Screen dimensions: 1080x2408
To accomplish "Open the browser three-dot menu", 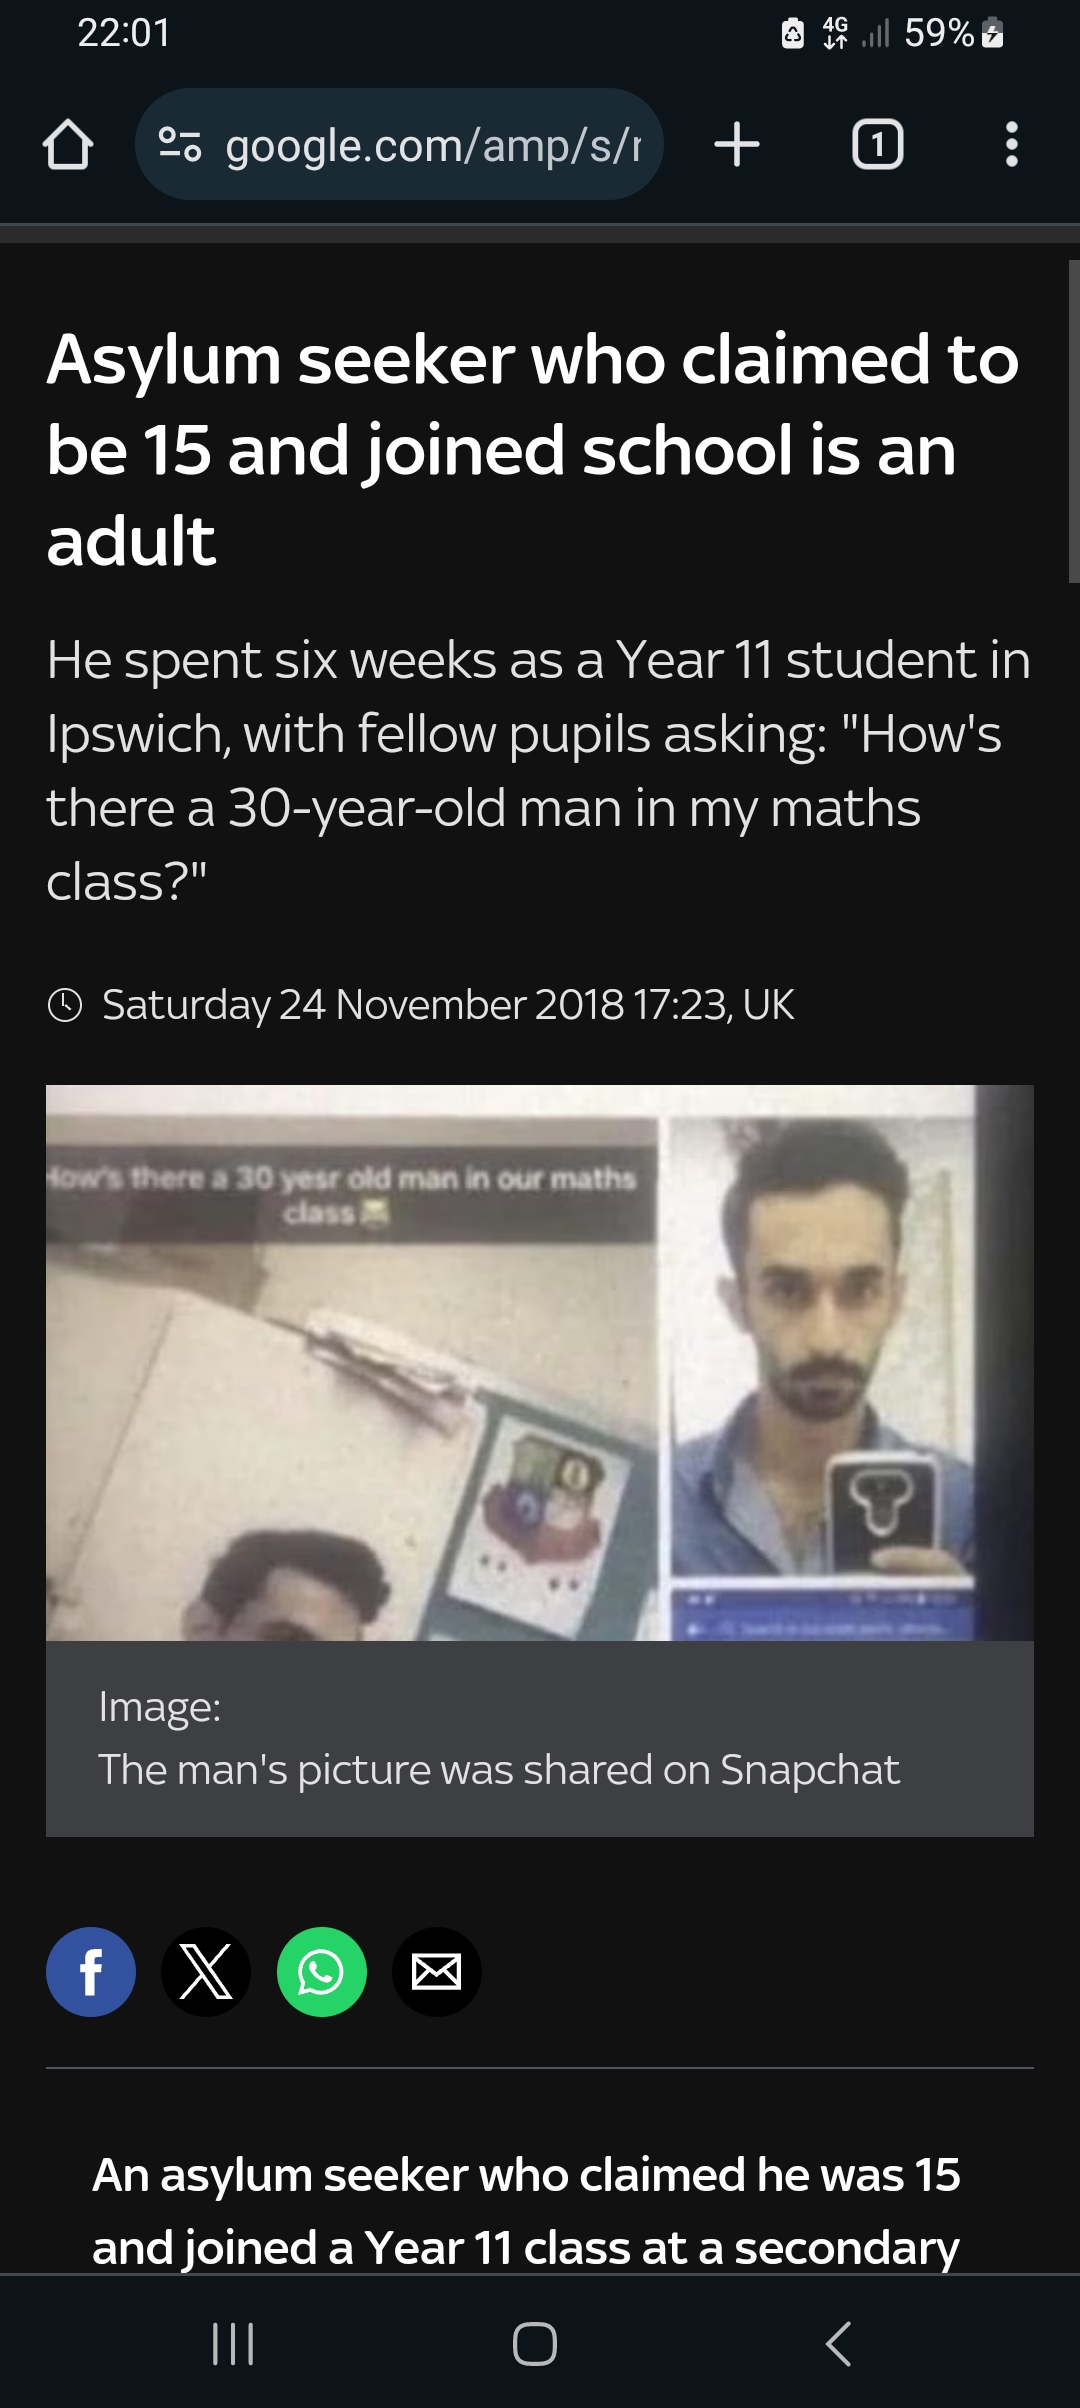I will pyautogui.click(x=1011, y=144).
